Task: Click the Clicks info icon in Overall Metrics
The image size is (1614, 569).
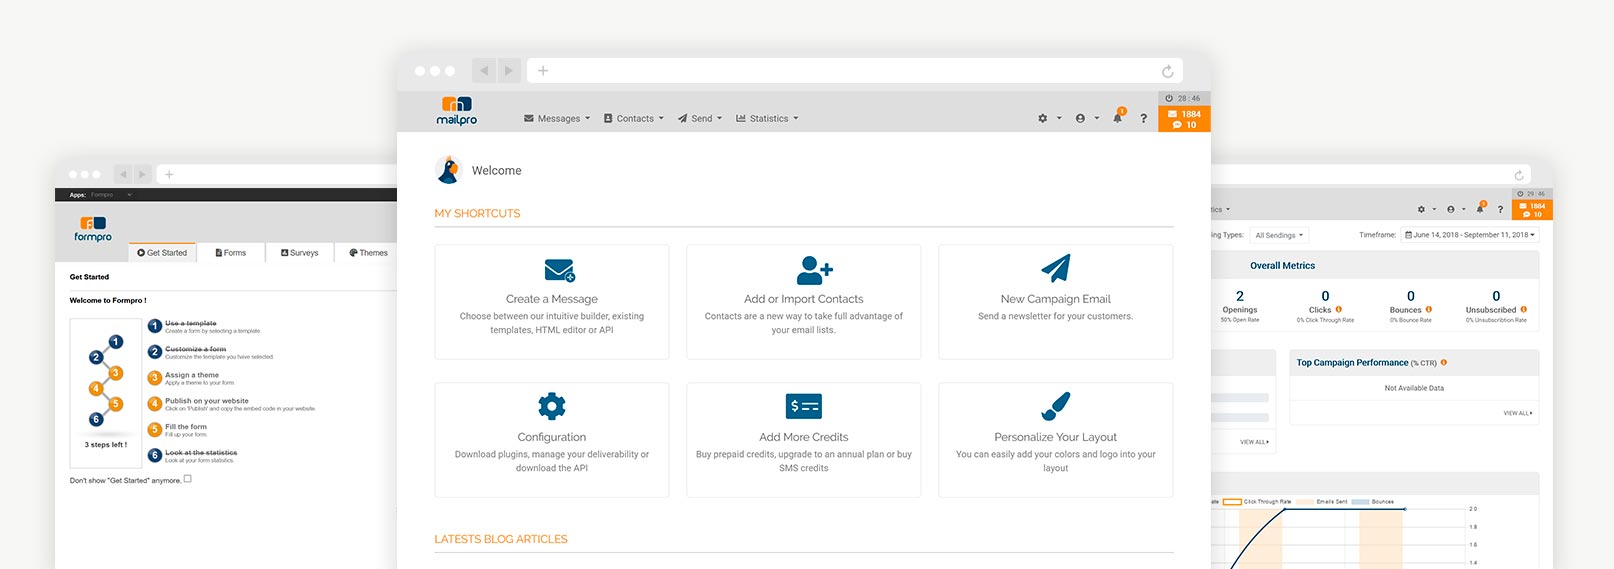Action: (1338, 309)
